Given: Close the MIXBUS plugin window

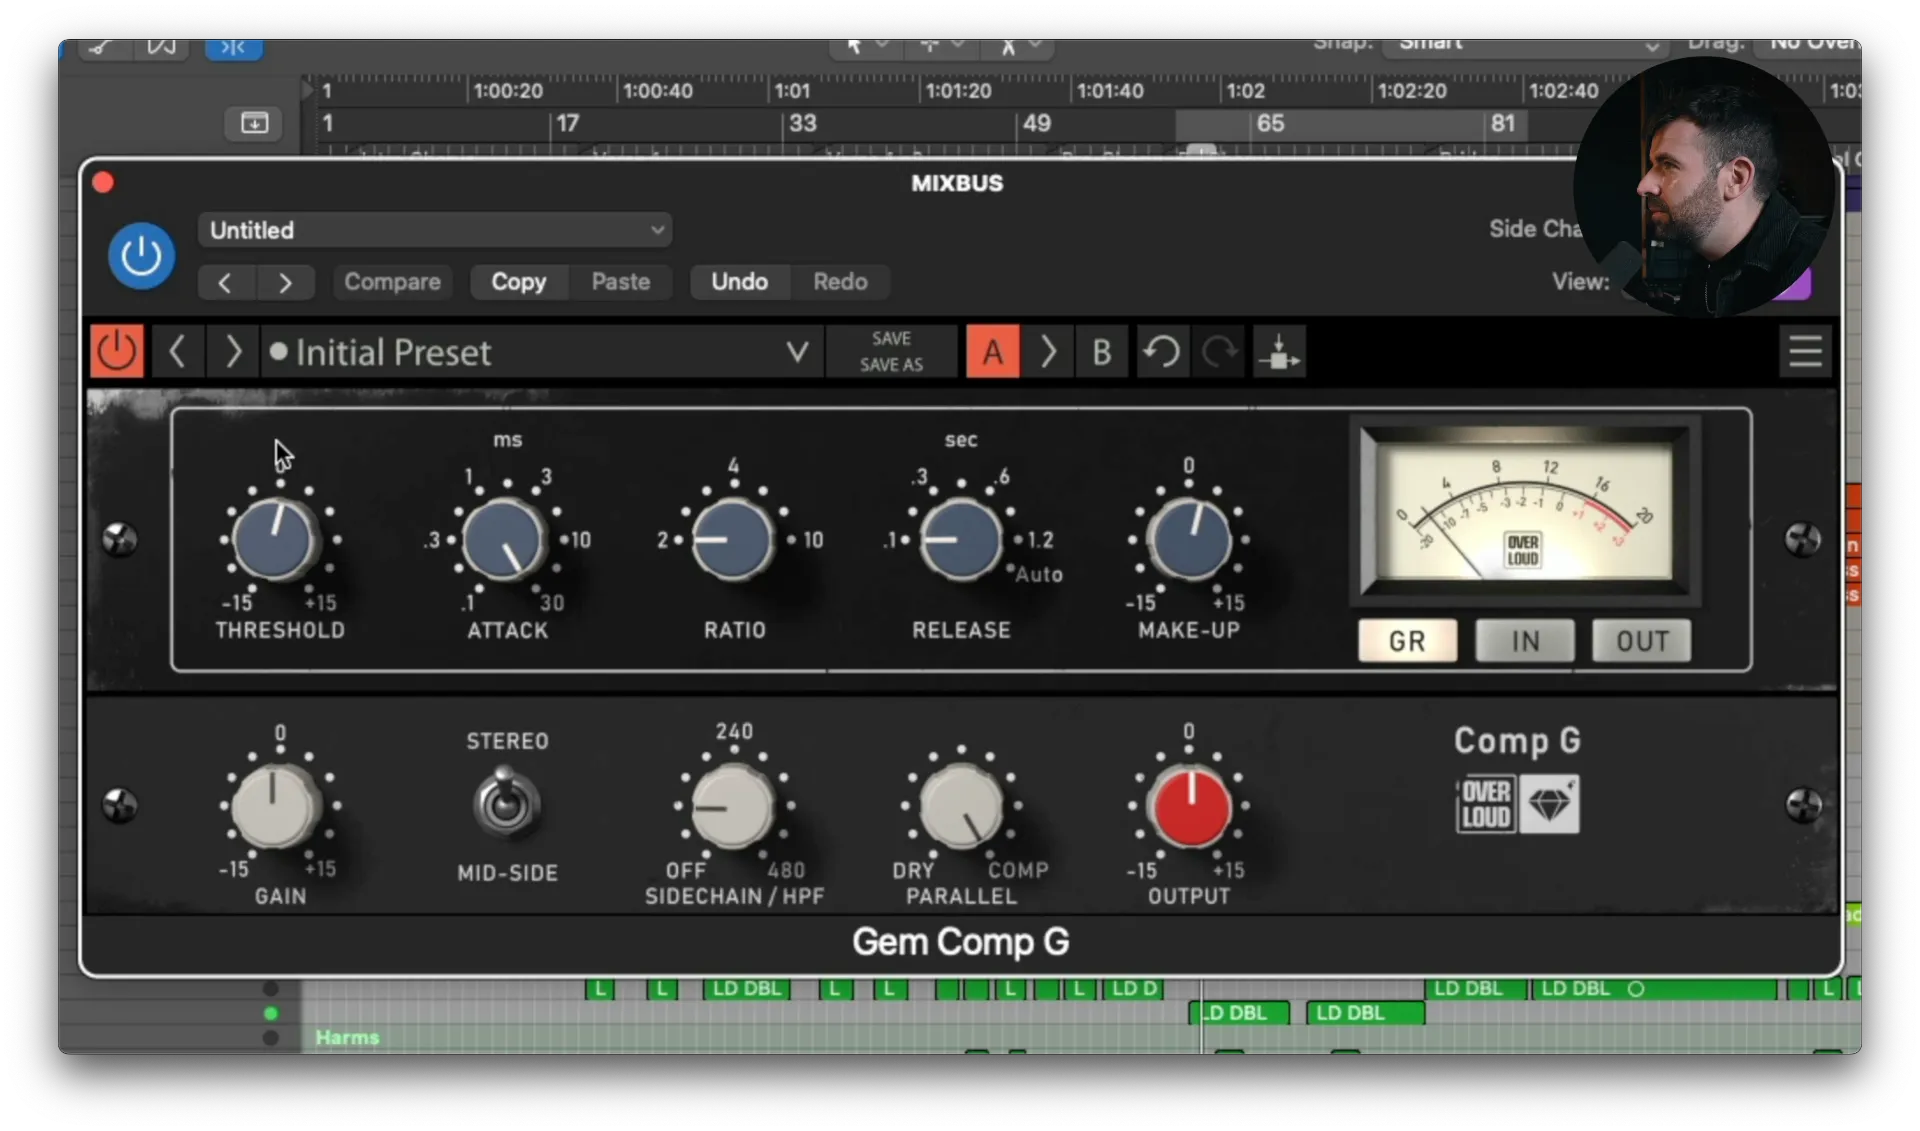Looking at the screenshot, I should (103, 182).
